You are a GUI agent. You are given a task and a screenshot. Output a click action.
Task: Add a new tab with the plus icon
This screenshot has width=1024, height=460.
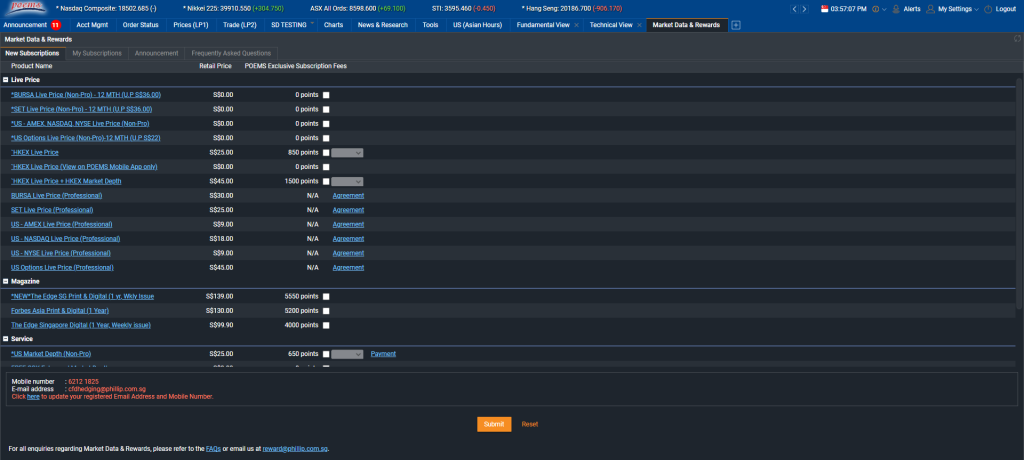pos(736,25)
